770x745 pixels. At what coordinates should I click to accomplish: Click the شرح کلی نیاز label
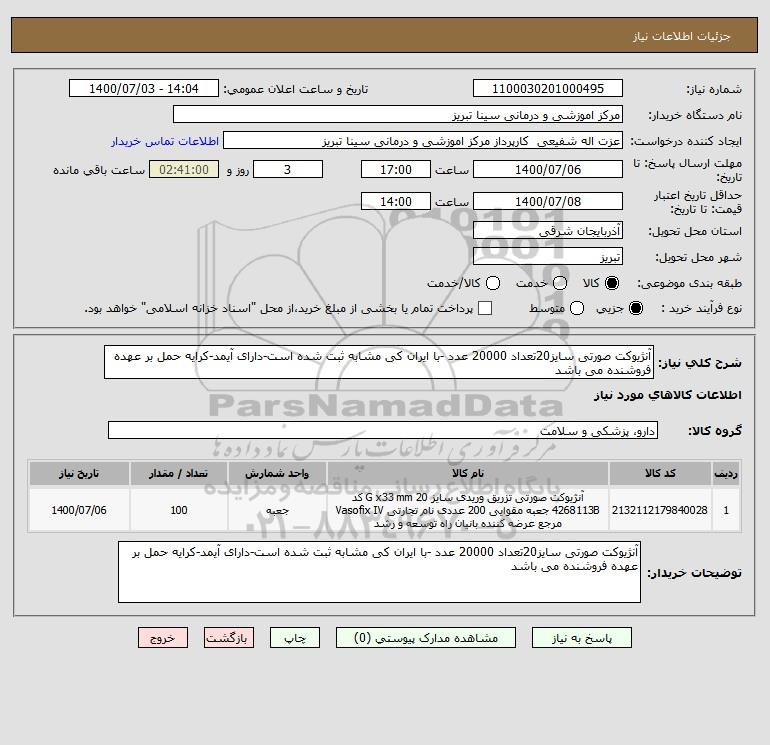[700, 363]
